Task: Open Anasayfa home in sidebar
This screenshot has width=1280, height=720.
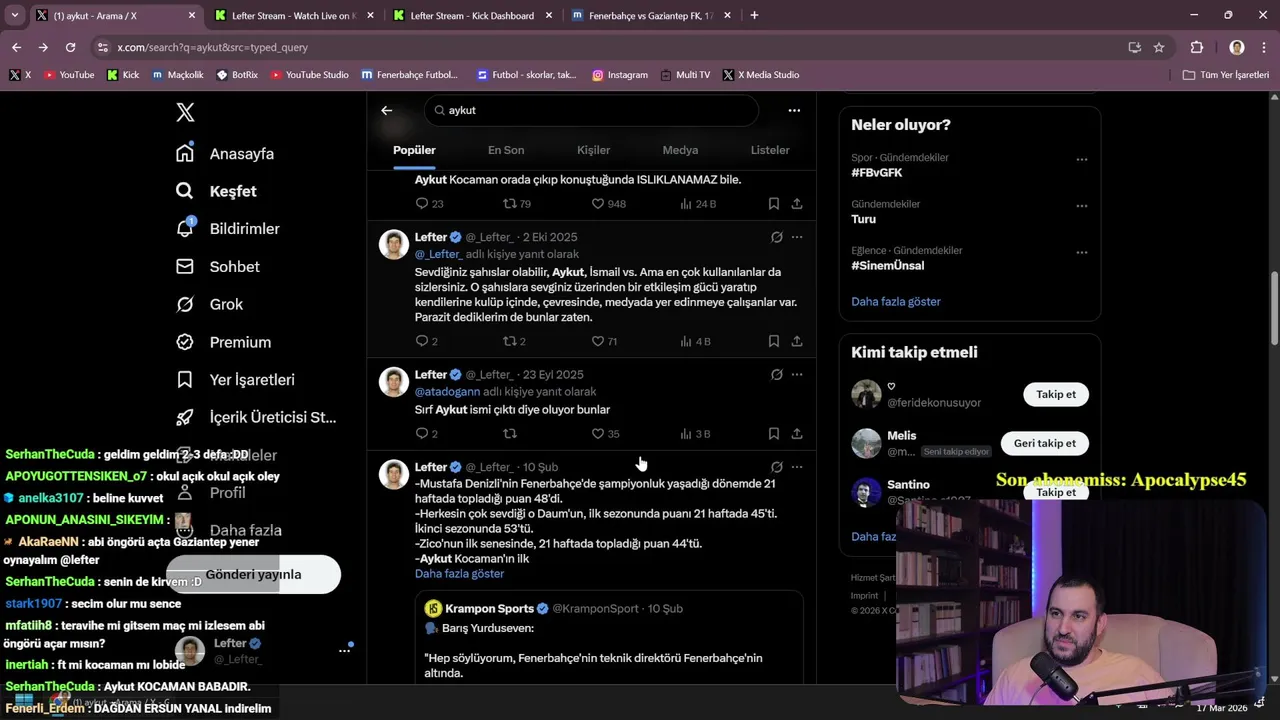Action: (225, 153)
